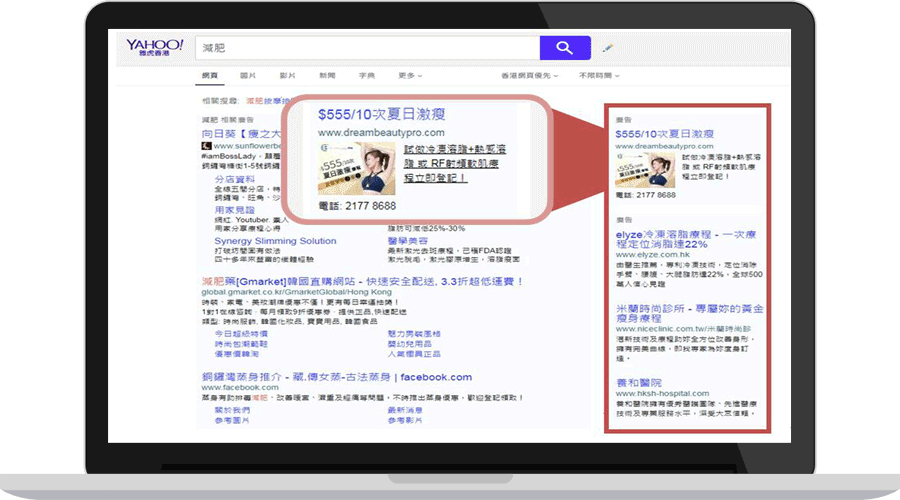Open the Gmarket 韓國直購網站 result title
Screen dimensions: 900x500
tap(362, 281)
